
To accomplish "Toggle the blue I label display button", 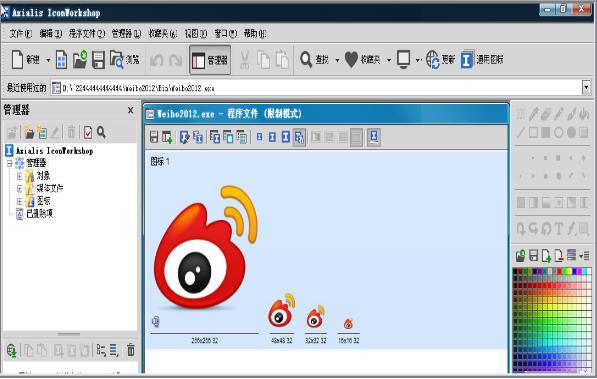I will pyautogui.click(x=374, y=137).
